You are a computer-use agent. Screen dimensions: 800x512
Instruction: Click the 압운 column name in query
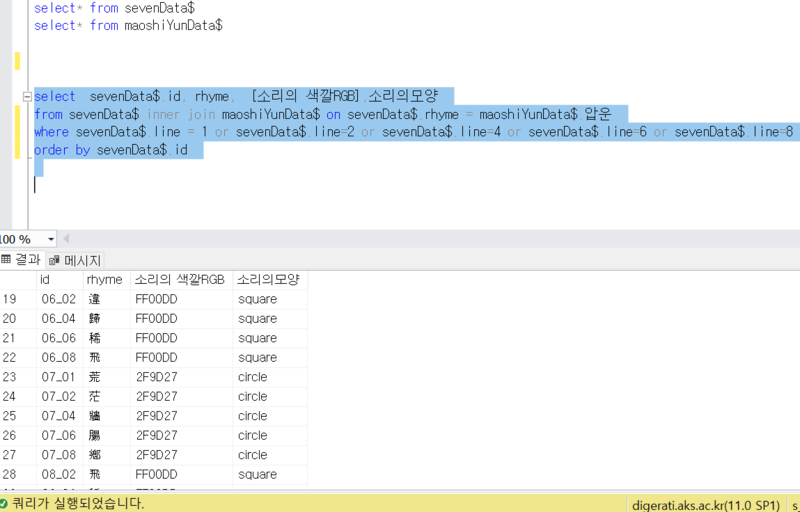tap(597, 114)
